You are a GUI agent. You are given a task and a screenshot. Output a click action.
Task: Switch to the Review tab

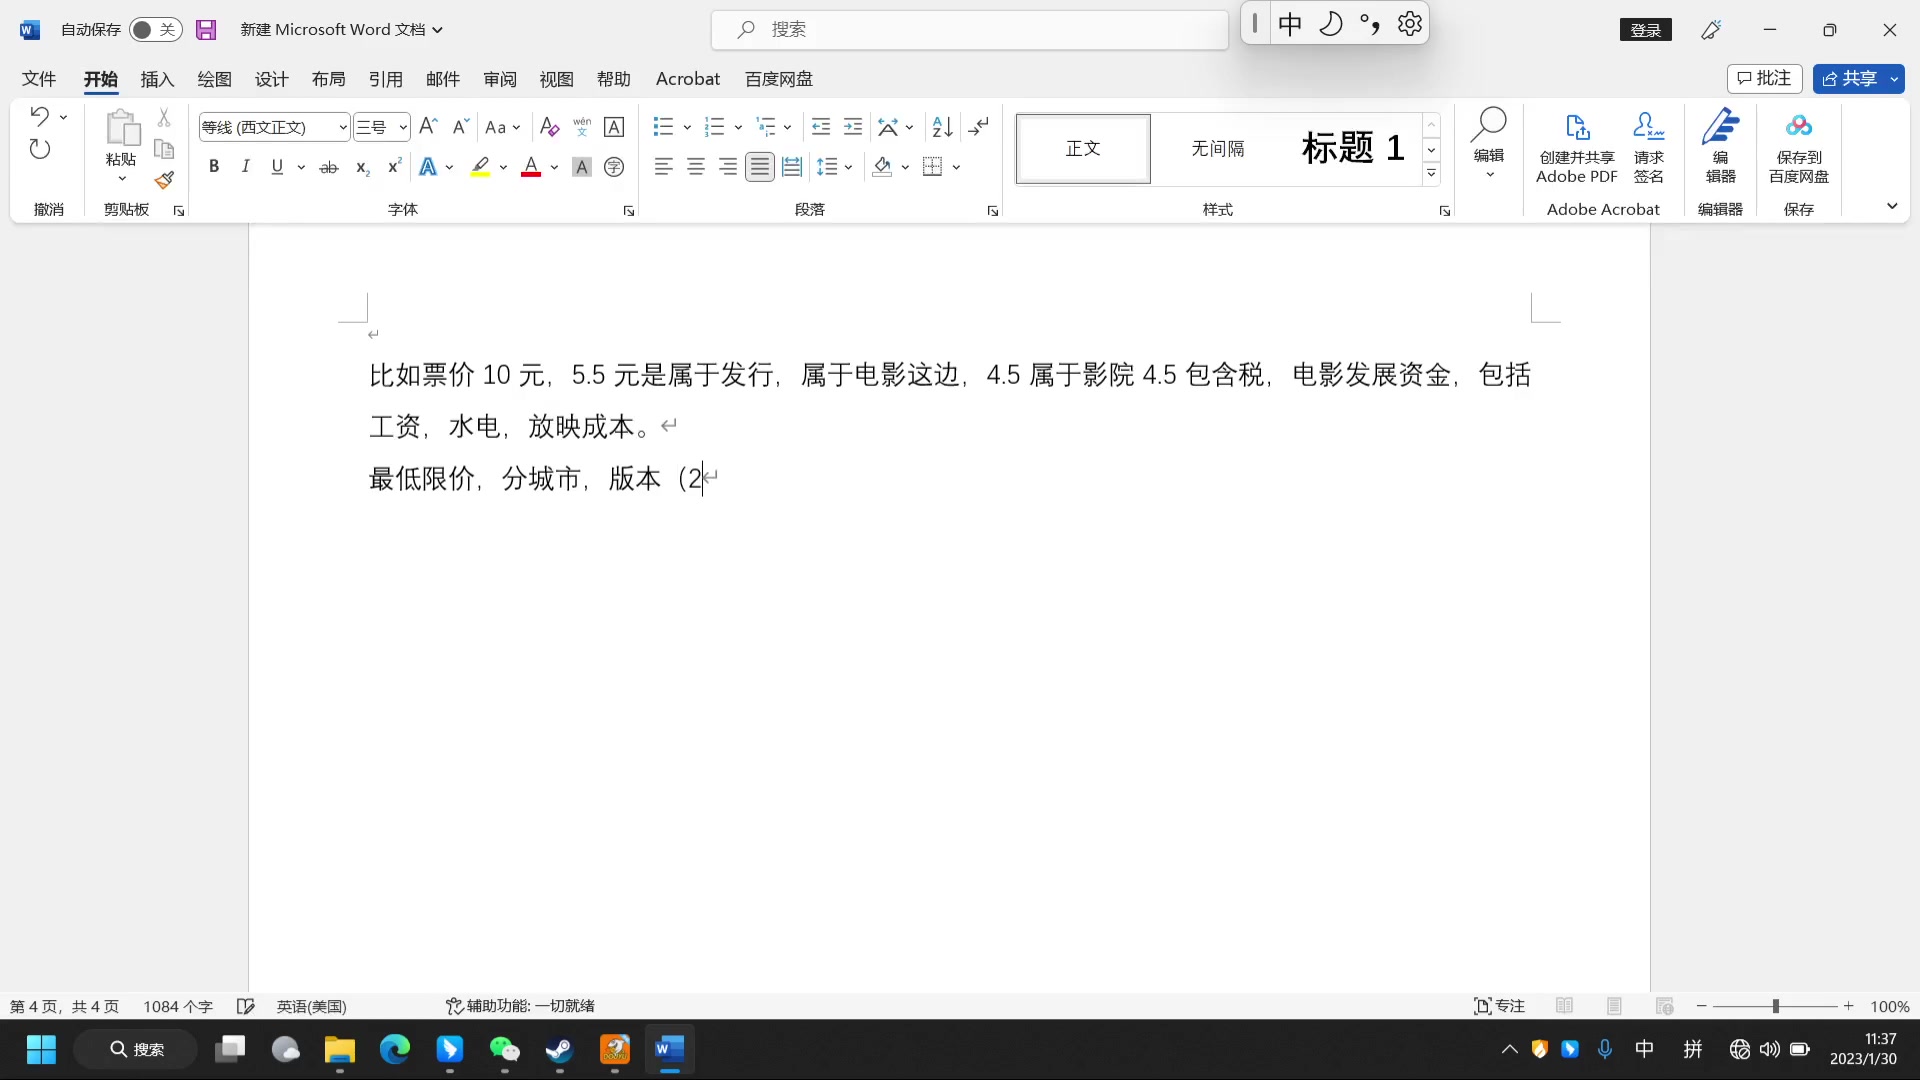[x=500, y=79]
